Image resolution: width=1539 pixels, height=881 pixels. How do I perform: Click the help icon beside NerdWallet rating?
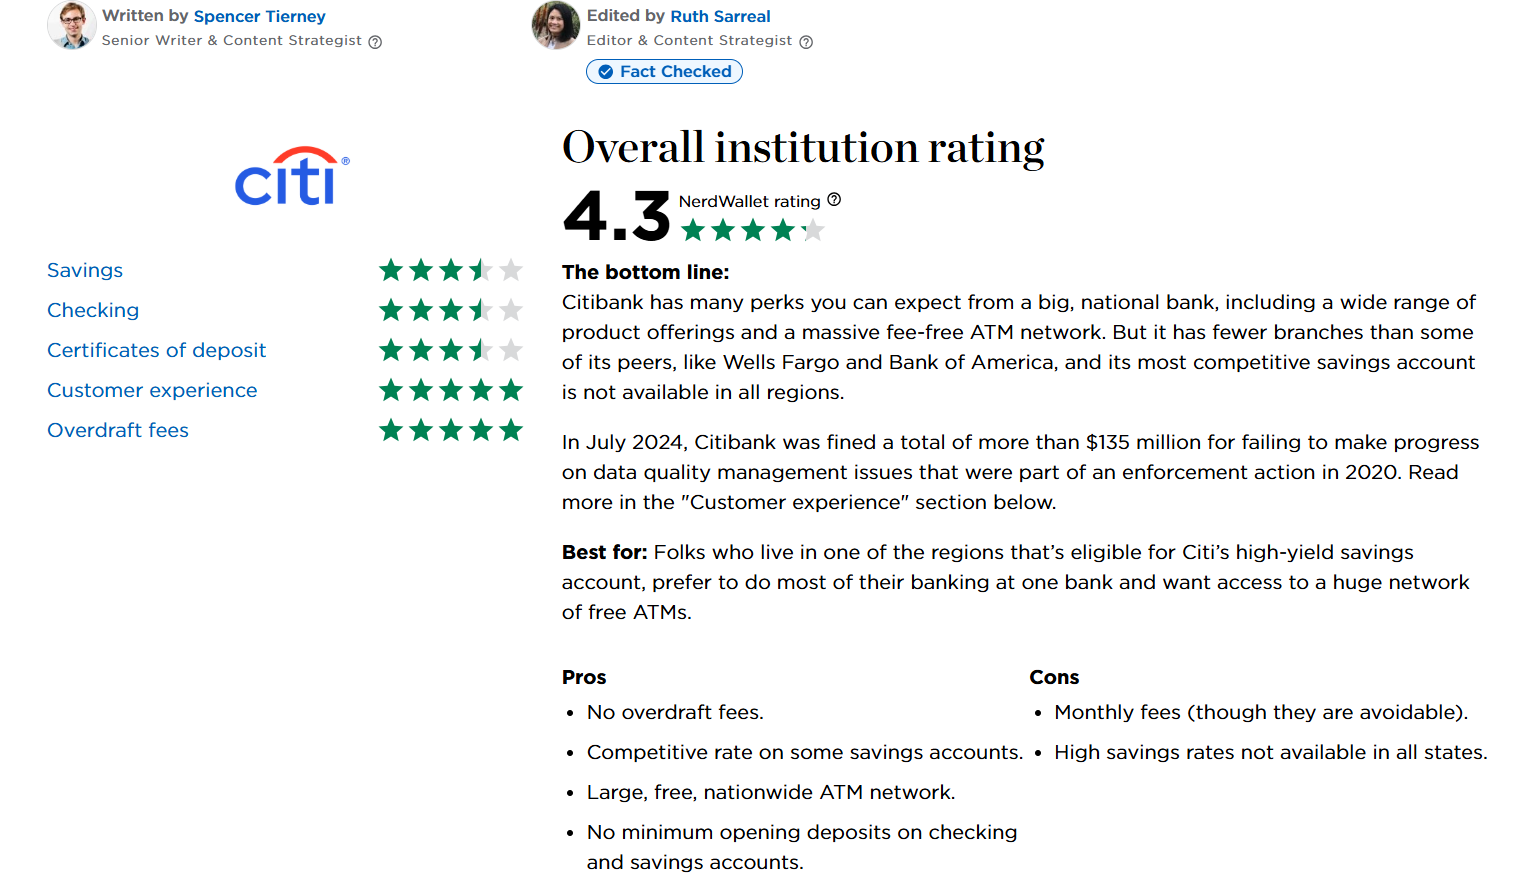click(x=834, y=200)
